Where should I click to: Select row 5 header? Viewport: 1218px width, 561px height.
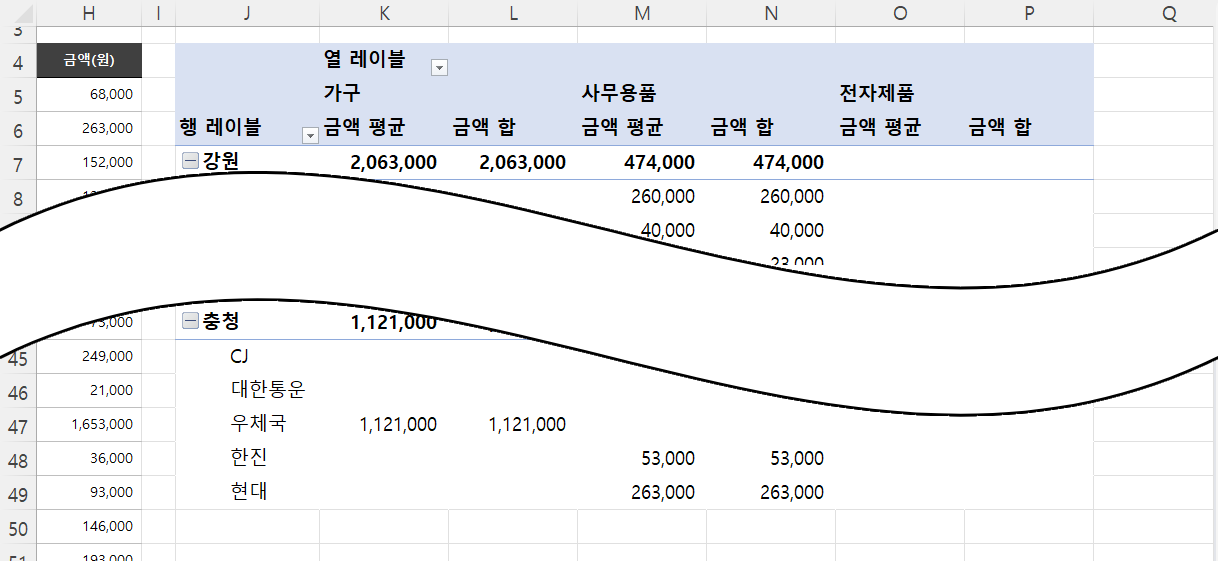(x=18, y=95)
